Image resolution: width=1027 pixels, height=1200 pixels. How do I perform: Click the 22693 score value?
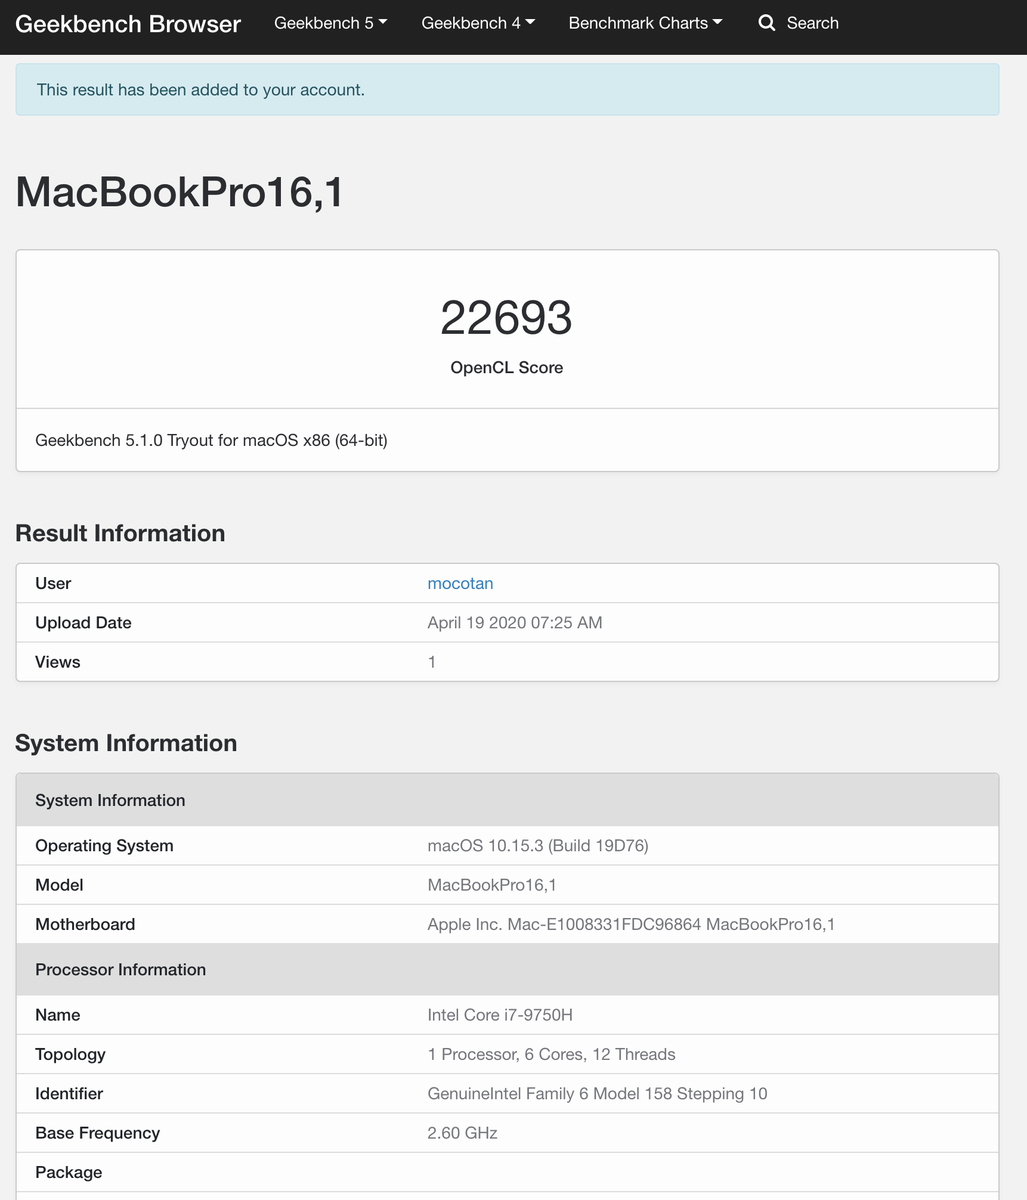[x=507, y=318]
